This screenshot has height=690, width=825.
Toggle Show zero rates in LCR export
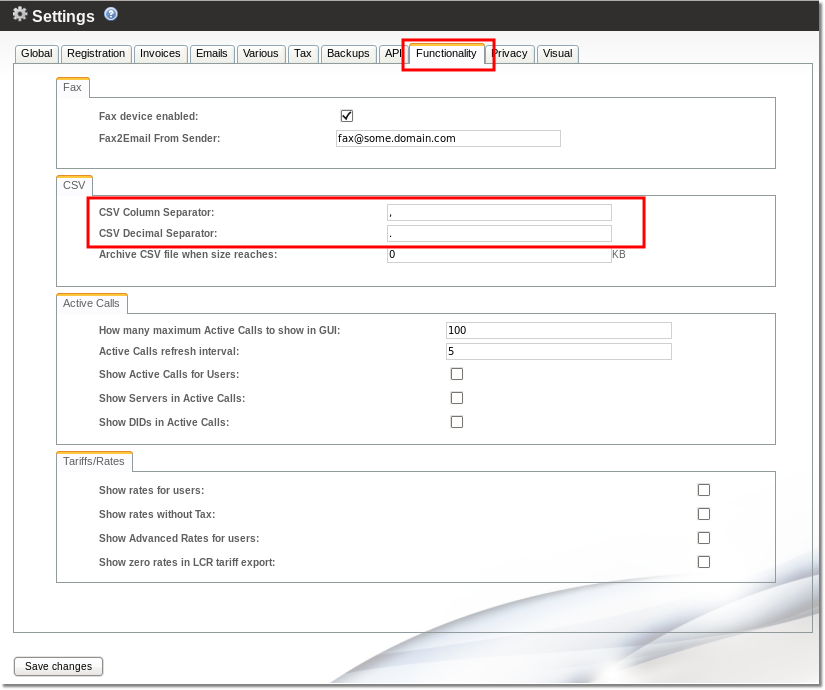click(704, 562)
